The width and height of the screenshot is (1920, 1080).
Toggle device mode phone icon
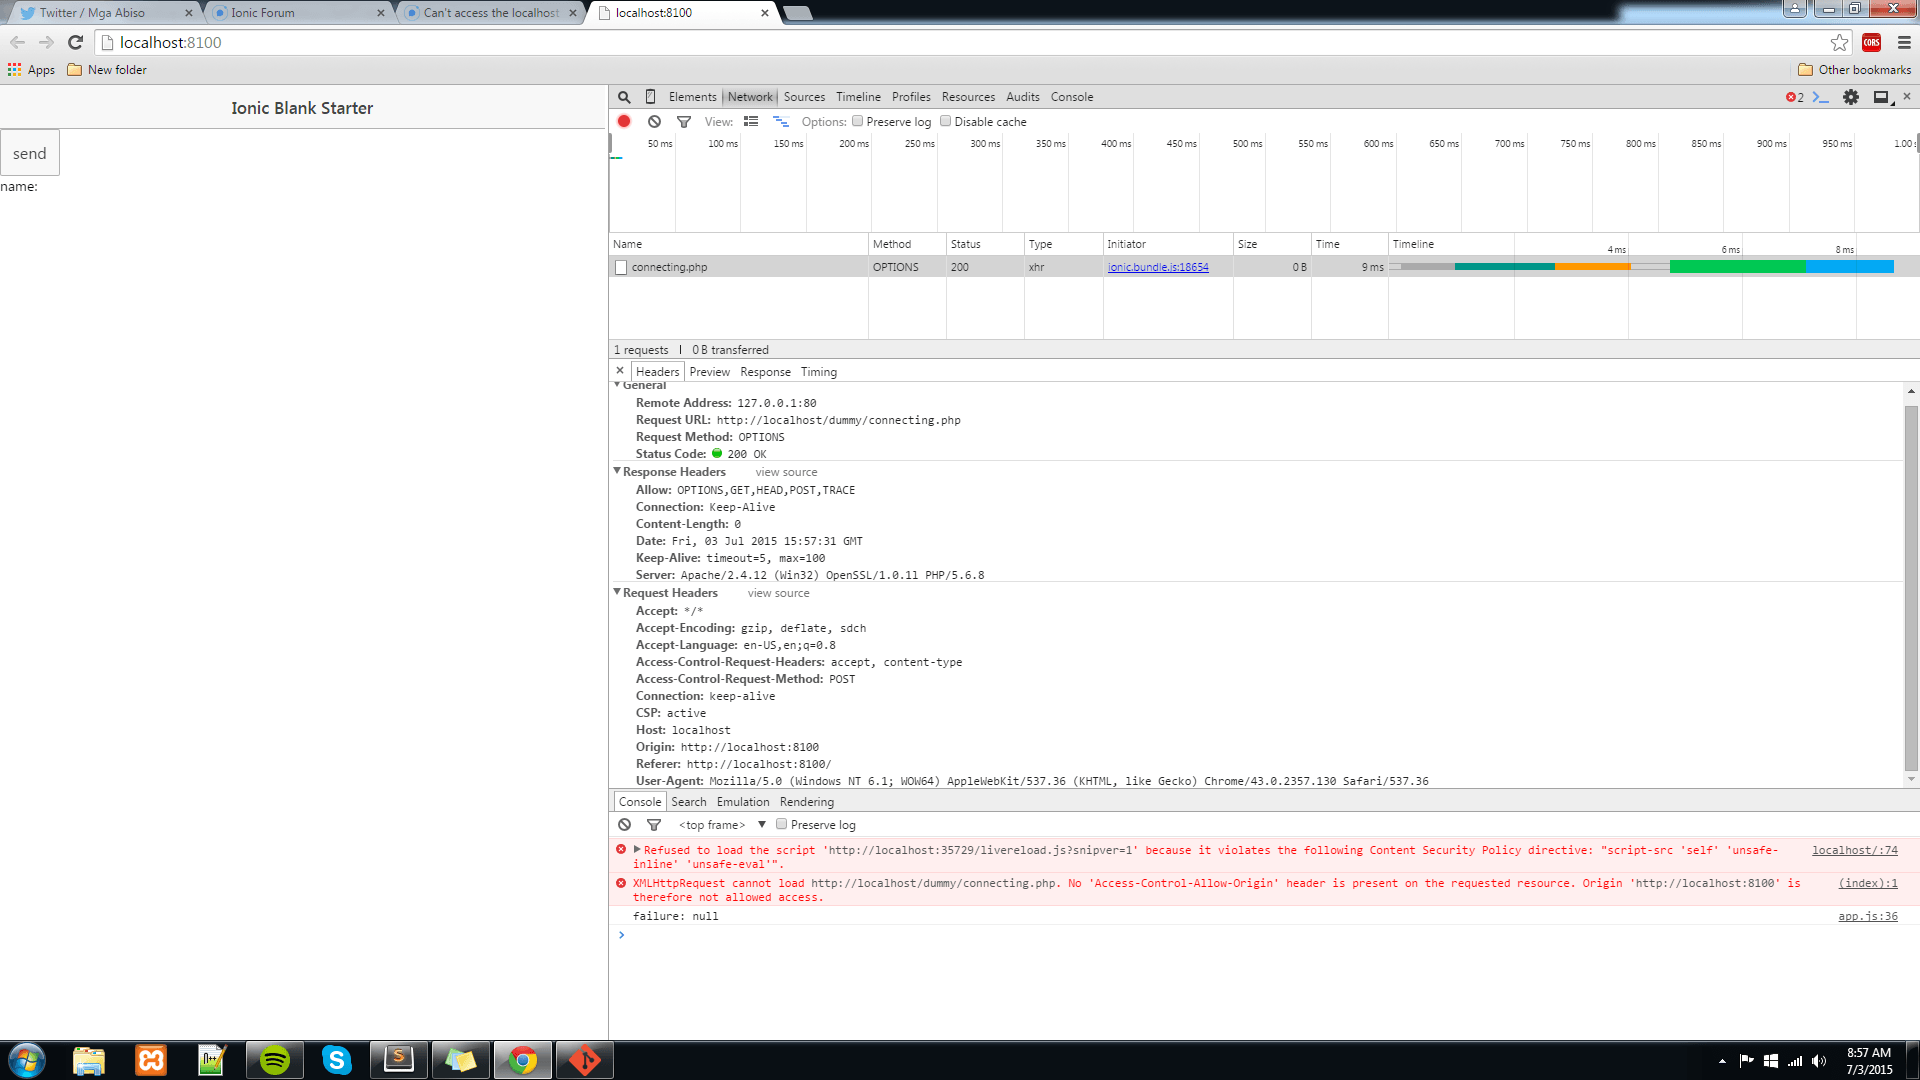click(x=650, y=97)
